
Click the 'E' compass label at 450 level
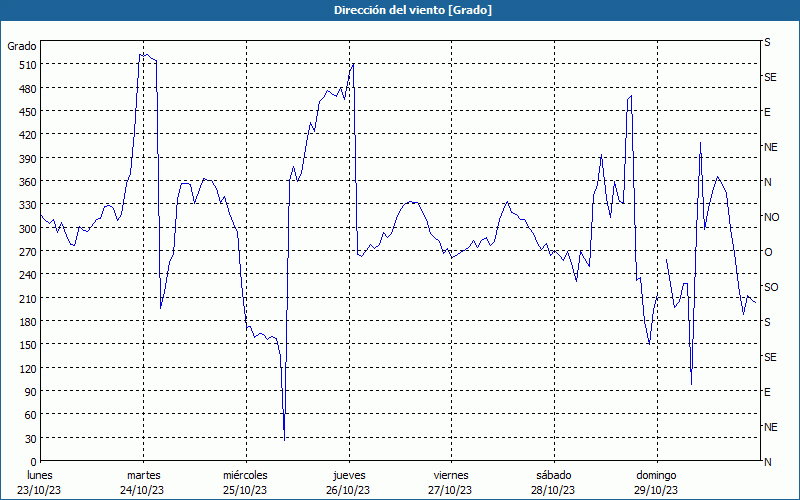coord(767,112)
